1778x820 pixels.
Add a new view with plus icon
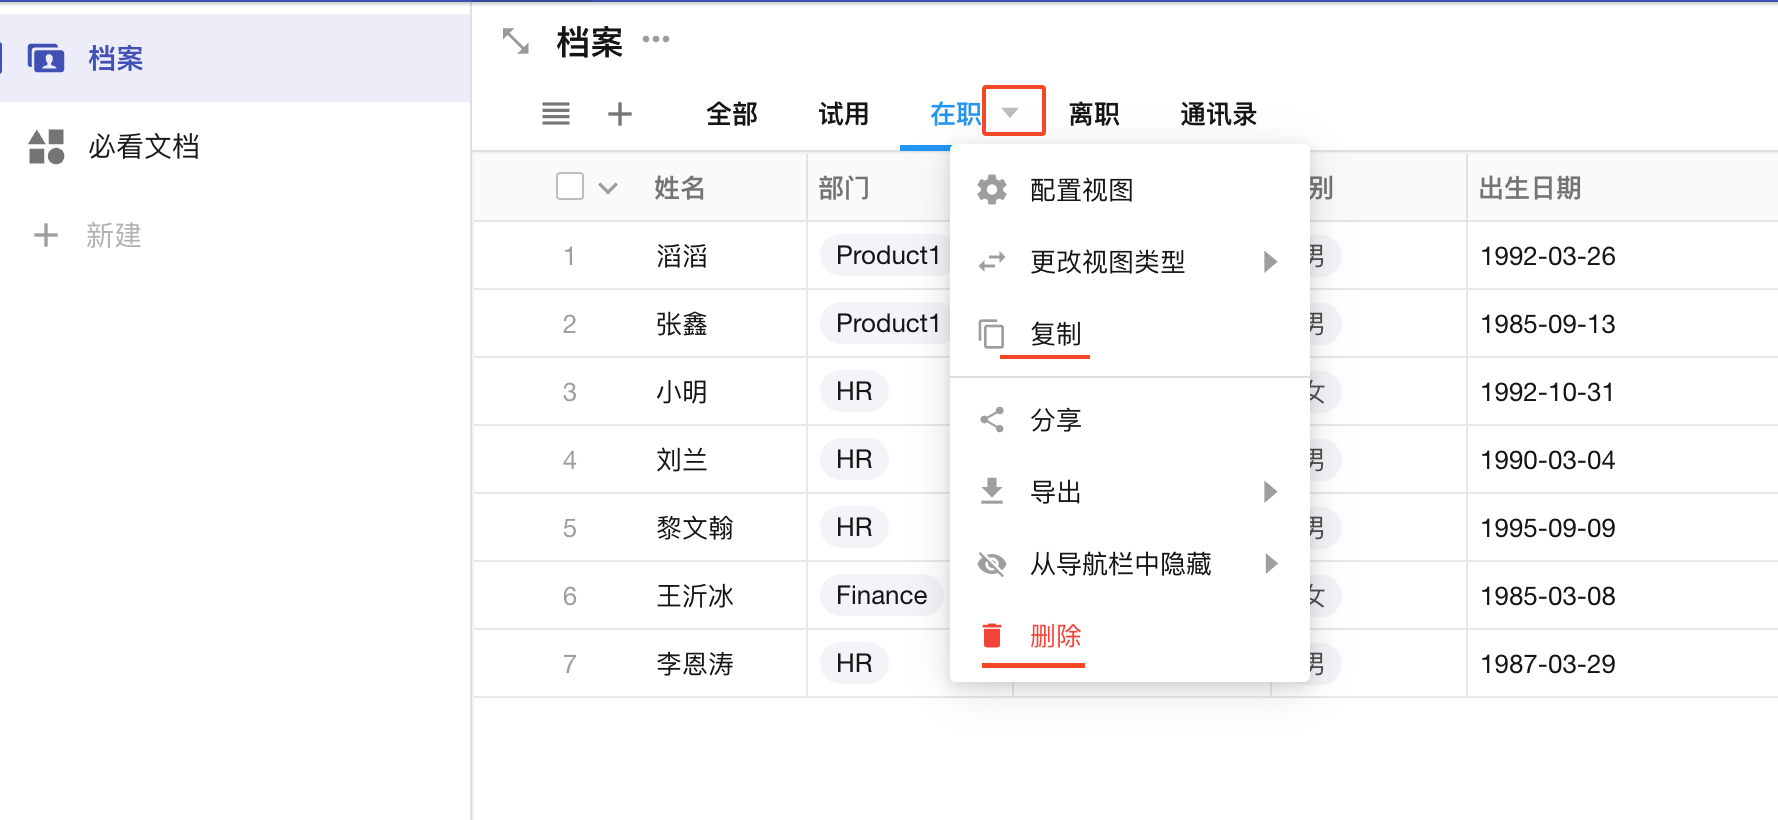[x=620, y=114]
